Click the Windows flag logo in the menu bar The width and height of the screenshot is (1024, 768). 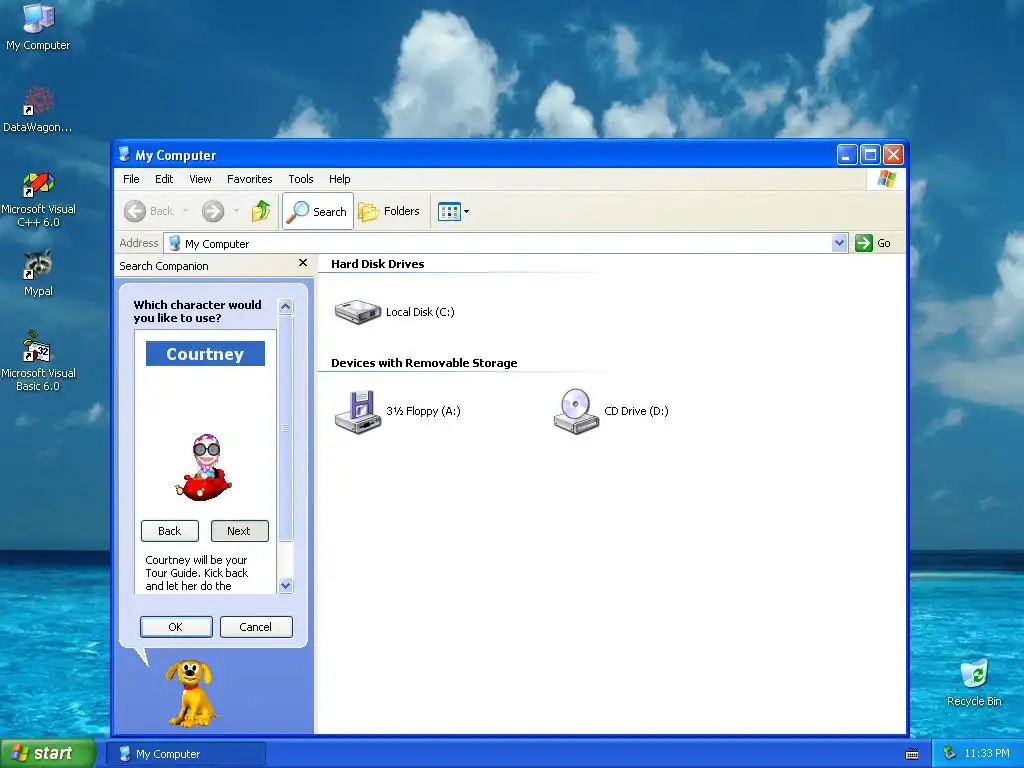(886, 178)
